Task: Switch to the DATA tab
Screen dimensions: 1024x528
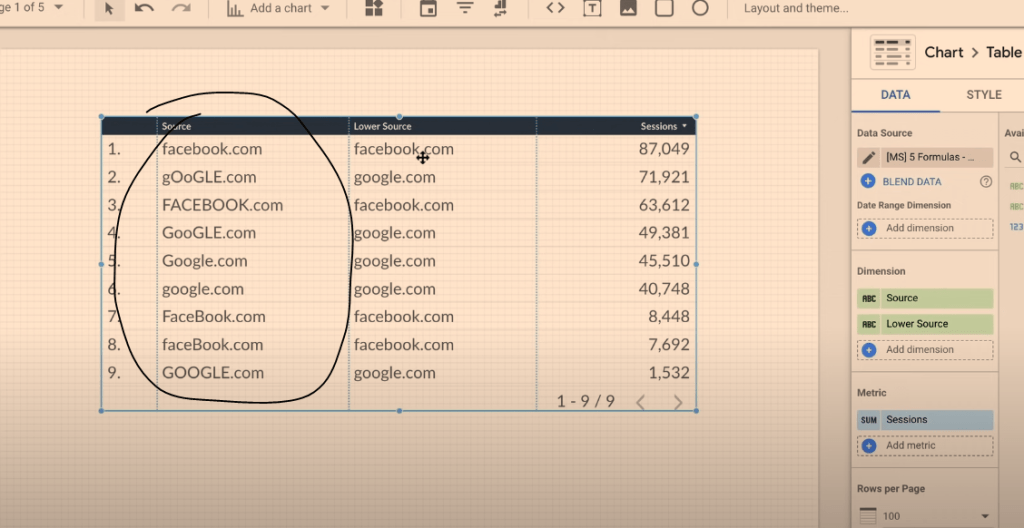Action: click(x=895, y=95)
